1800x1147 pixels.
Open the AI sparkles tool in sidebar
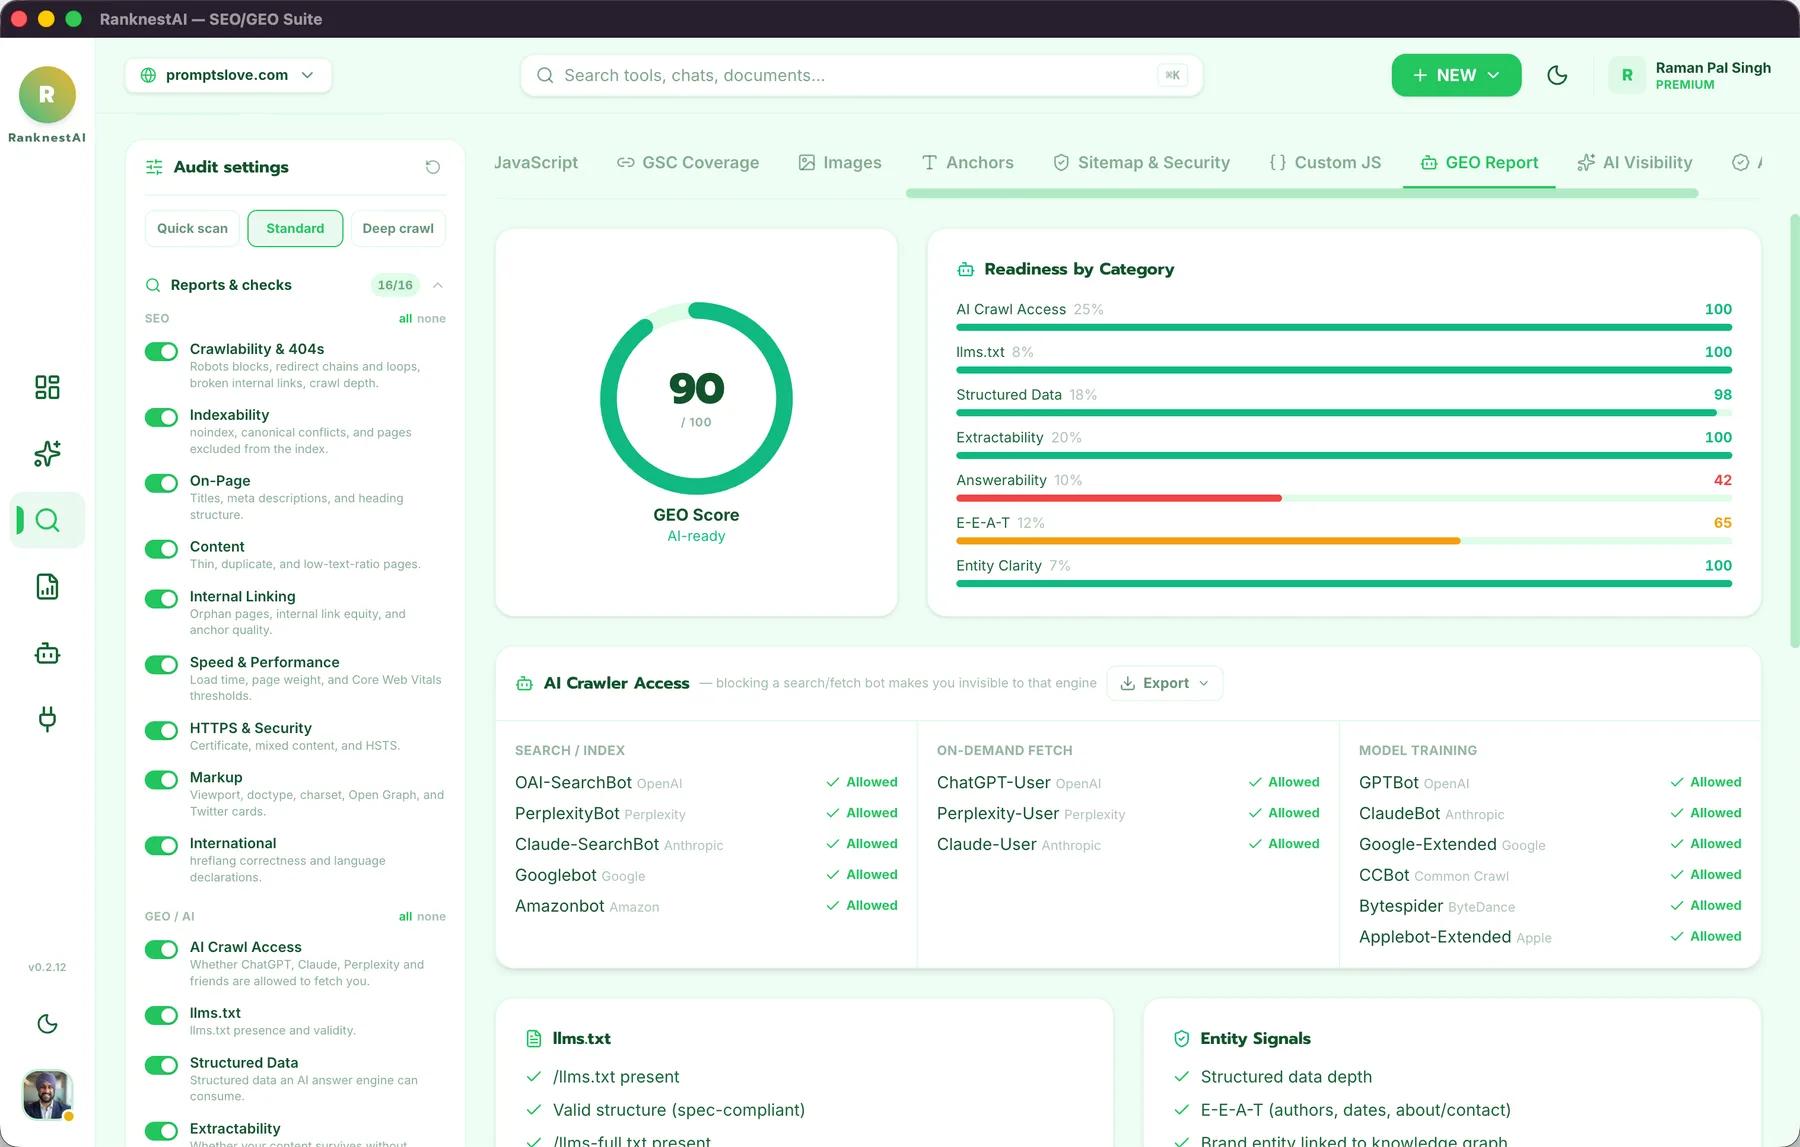47,454
